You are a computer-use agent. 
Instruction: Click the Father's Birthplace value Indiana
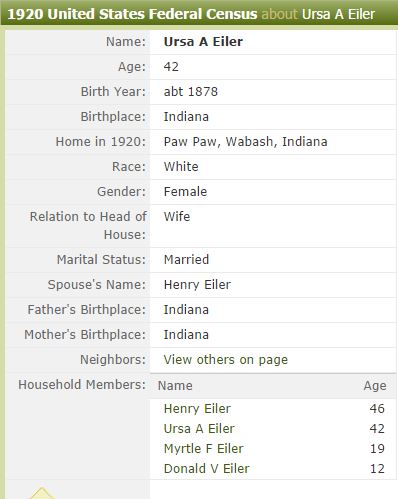pos(186,310)
